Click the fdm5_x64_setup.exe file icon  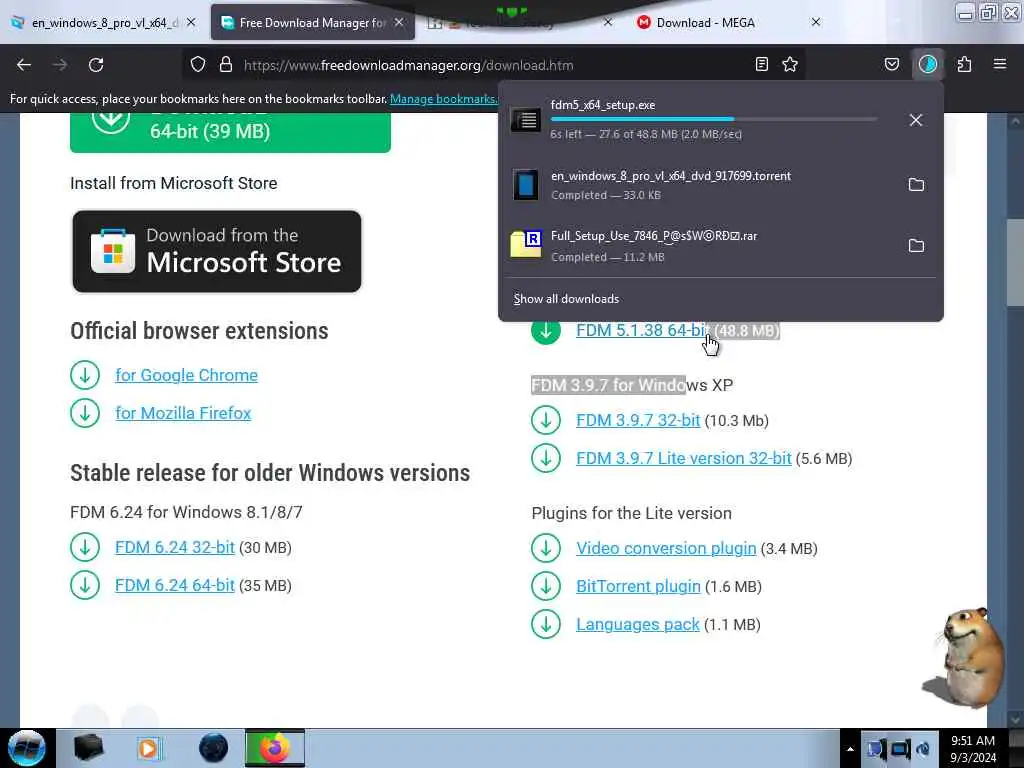[x=526, y=120]
